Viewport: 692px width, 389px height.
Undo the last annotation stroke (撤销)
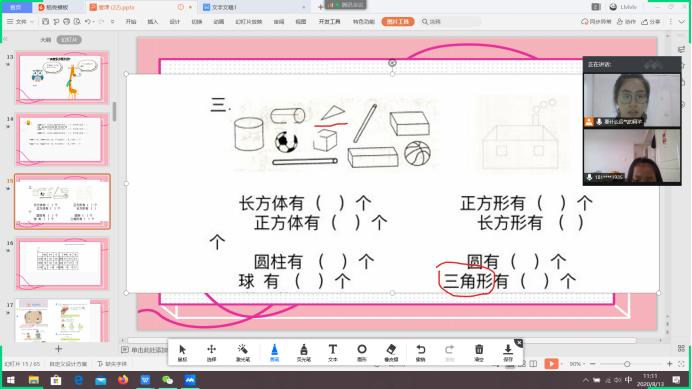point(421,353)
